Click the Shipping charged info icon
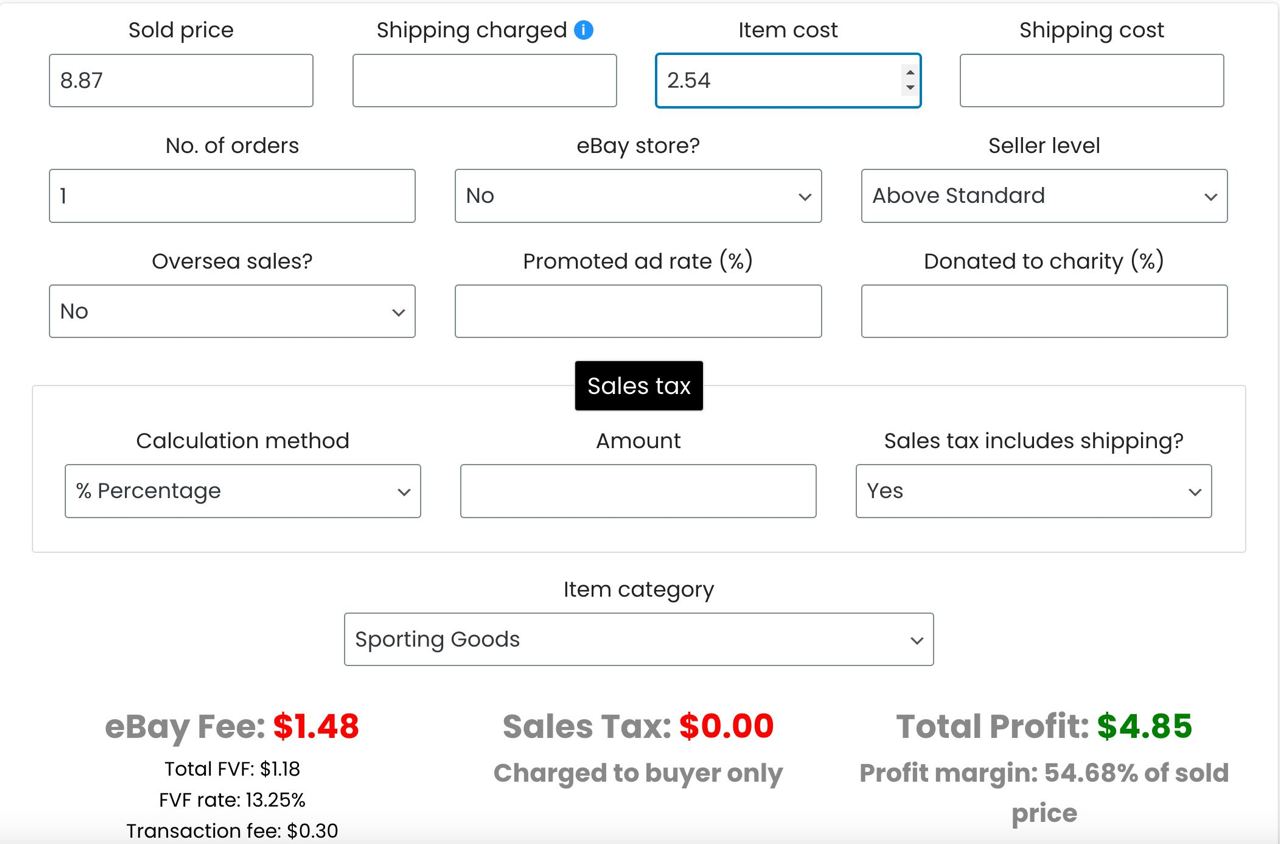The image size is (1280, 844). pos(584,30)
